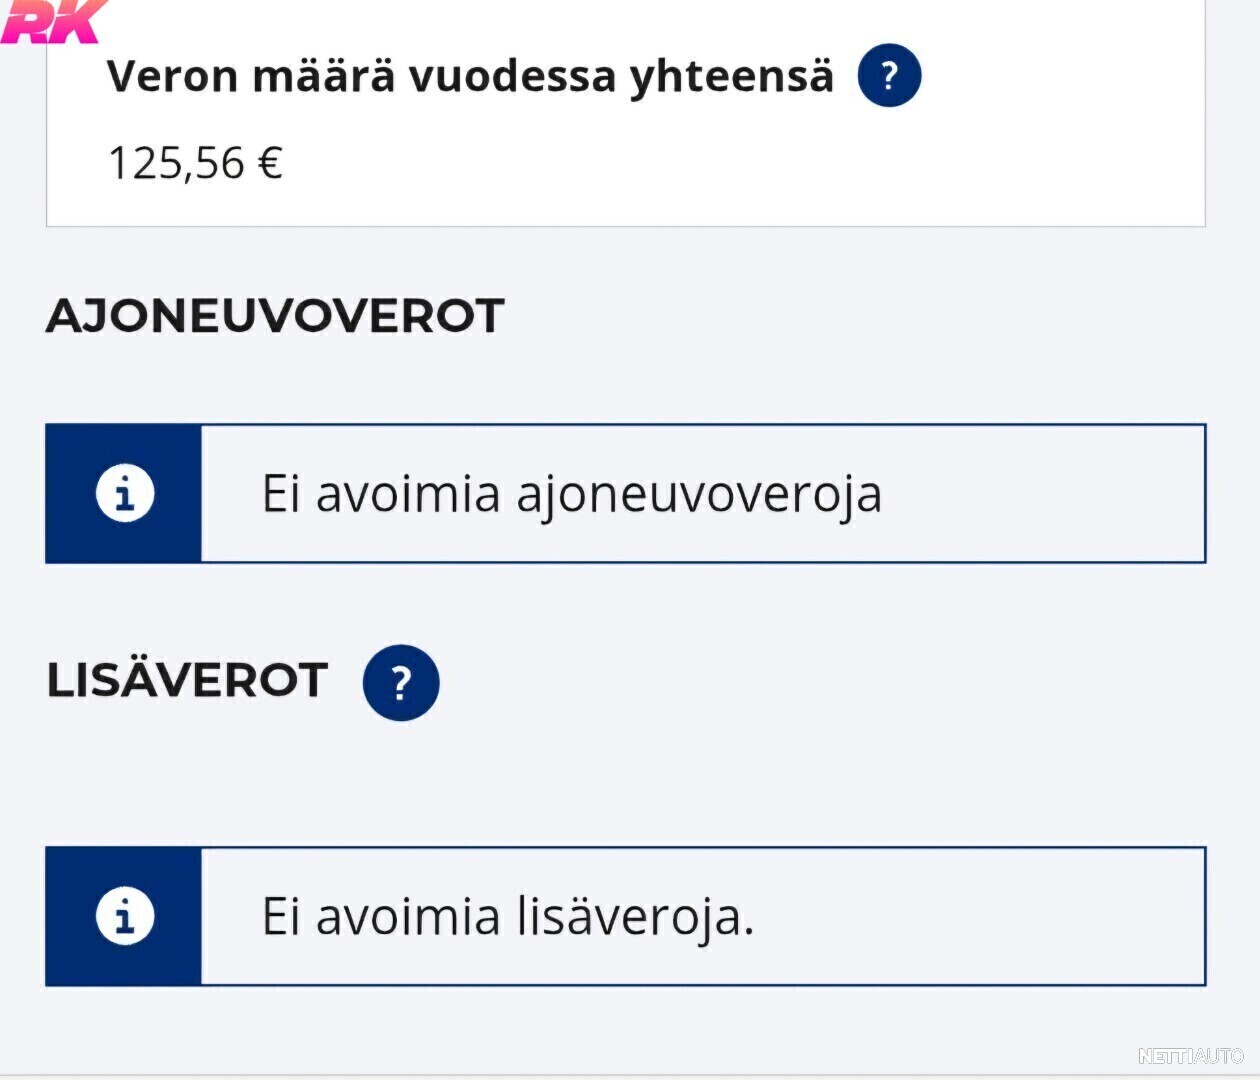Viewport: 1260px width, 1080px height.
Task: Select the AJONEUVOVEROT section heading
Action: pos(275,316)
